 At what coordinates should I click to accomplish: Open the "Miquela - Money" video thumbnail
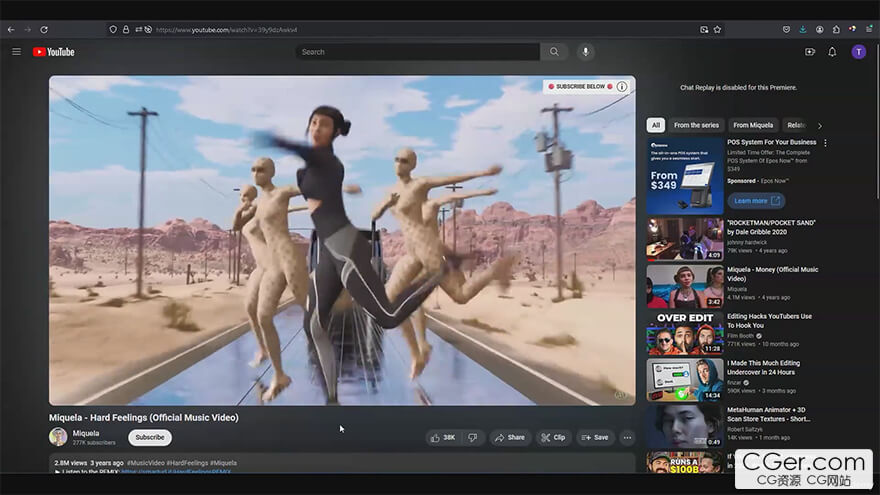tap(685, 286)
